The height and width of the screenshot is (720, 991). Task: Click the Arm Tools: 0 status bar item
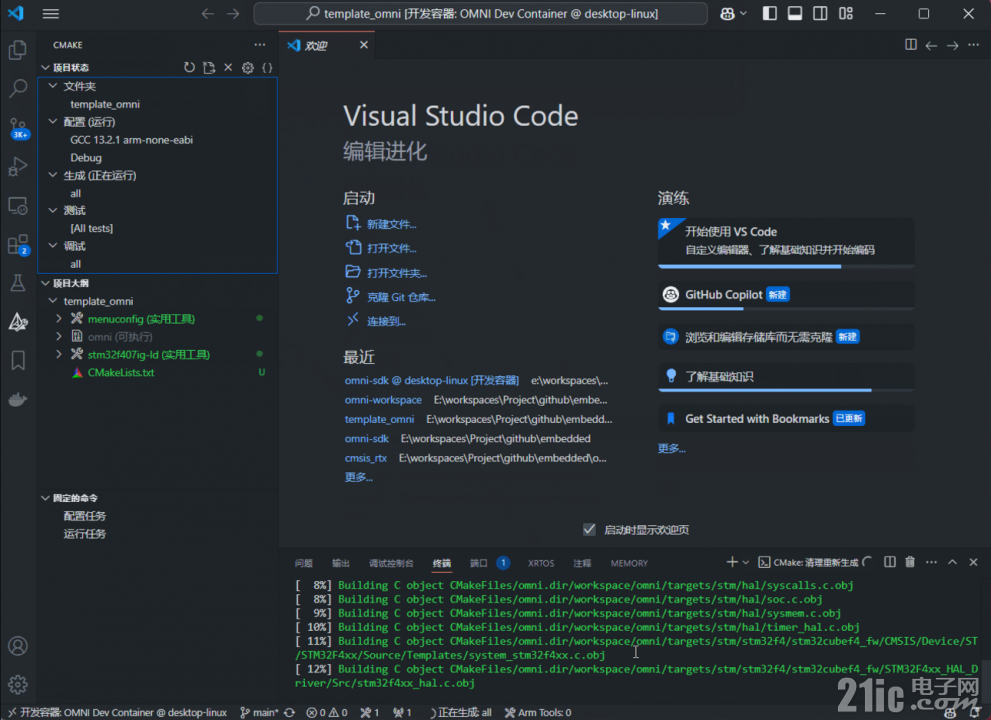coord(538,712)
